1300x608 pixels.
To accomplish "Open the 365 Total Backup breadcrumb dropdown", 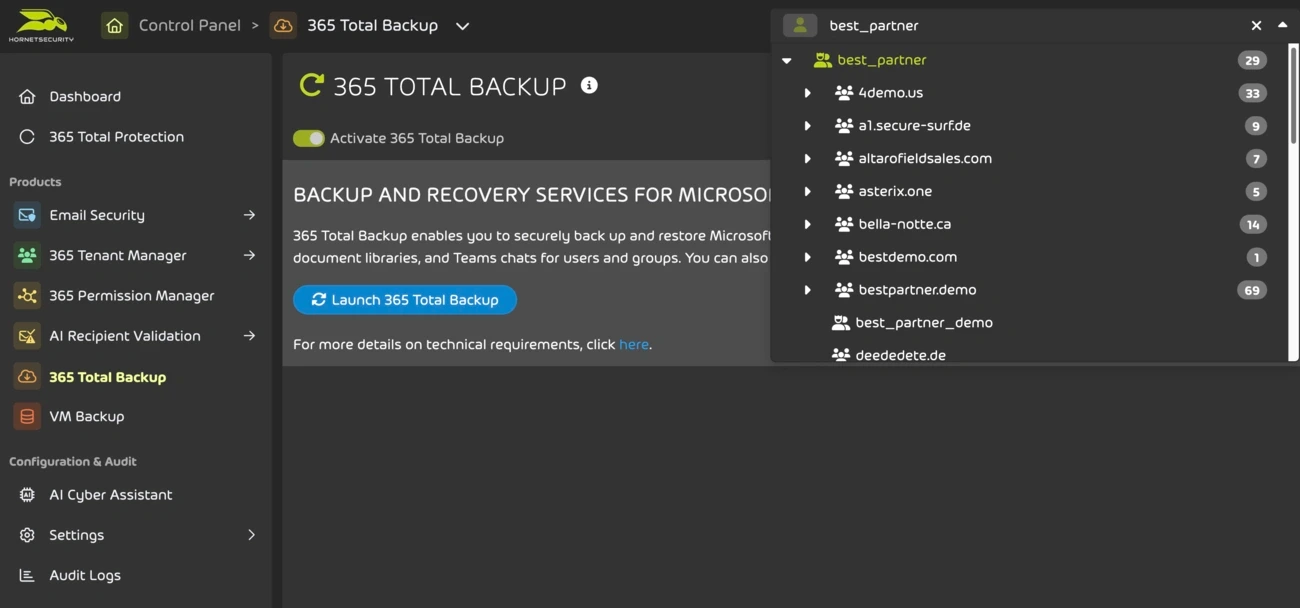I will 461,25.
